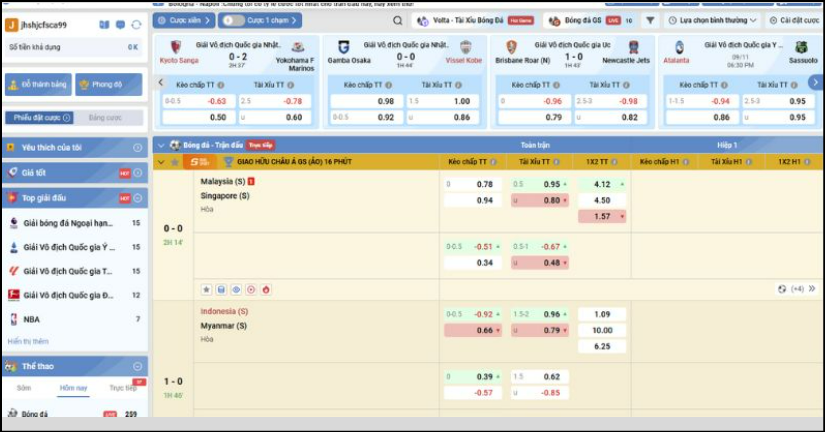Switch to the Đang cược toggle
The image size is (825, 432).
pos(104,118)
